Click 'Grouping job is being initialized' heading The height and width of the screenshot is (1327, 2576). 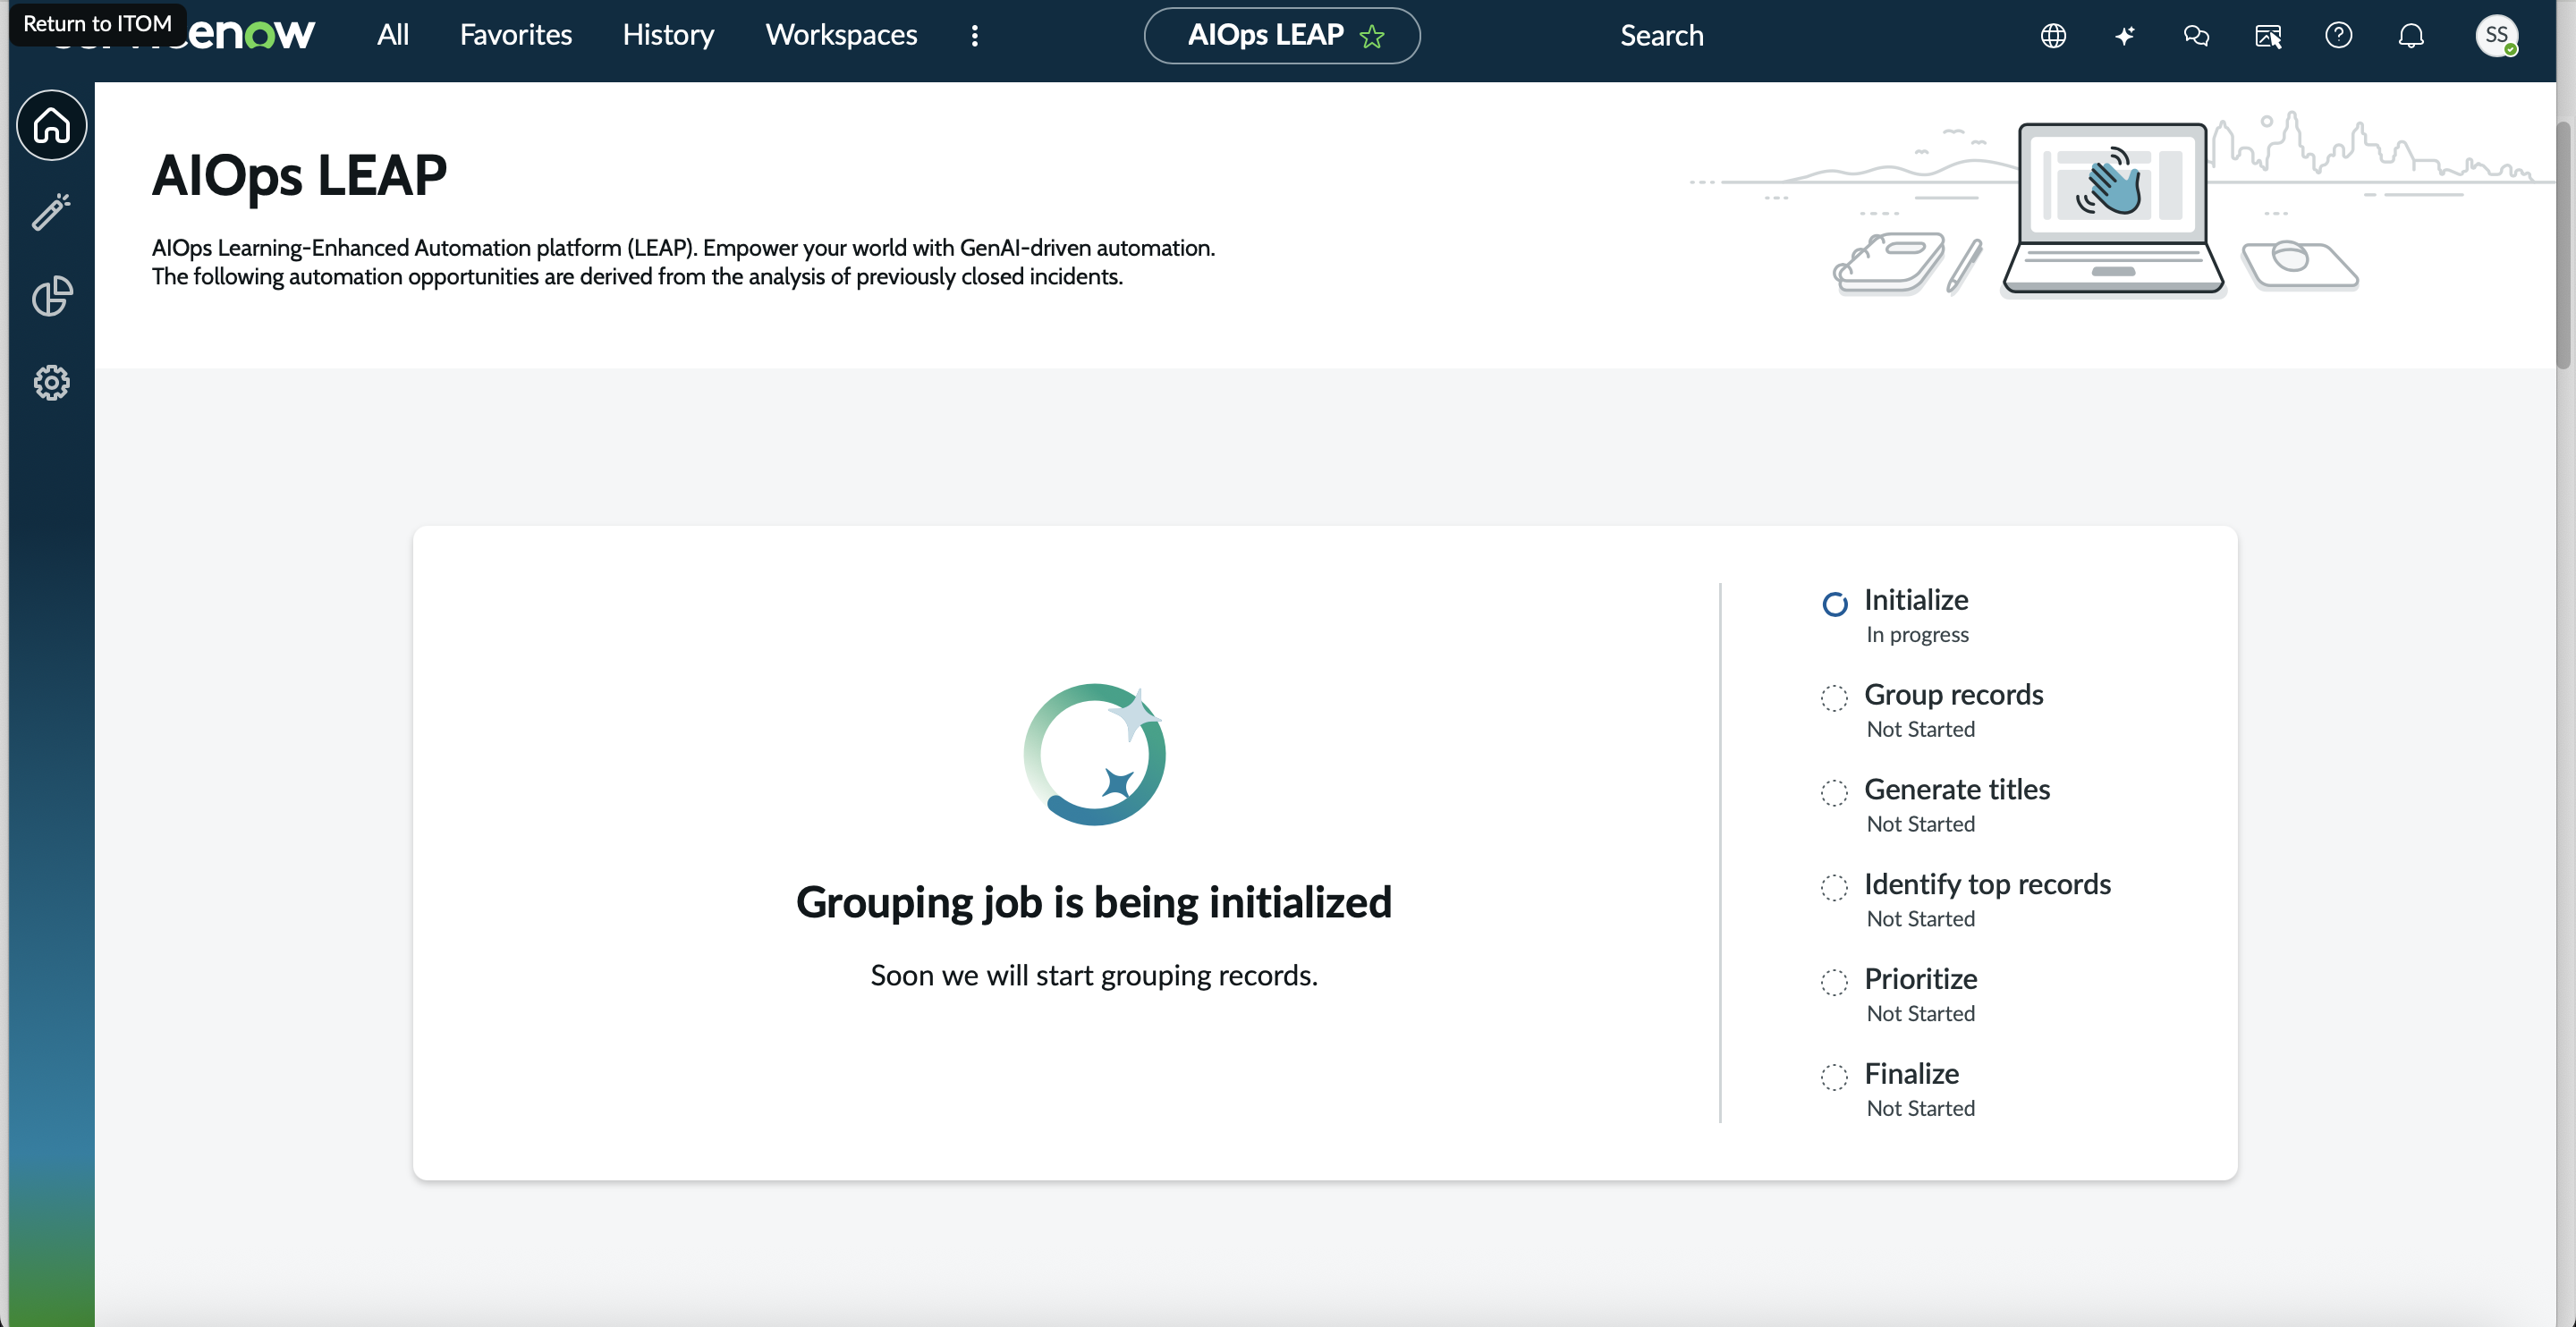pyautogui.click(x=1094, y=902)
